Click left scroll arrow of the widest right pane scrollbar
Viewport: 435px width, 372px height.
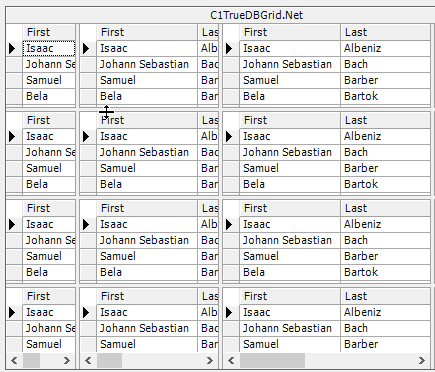point(231,360)
